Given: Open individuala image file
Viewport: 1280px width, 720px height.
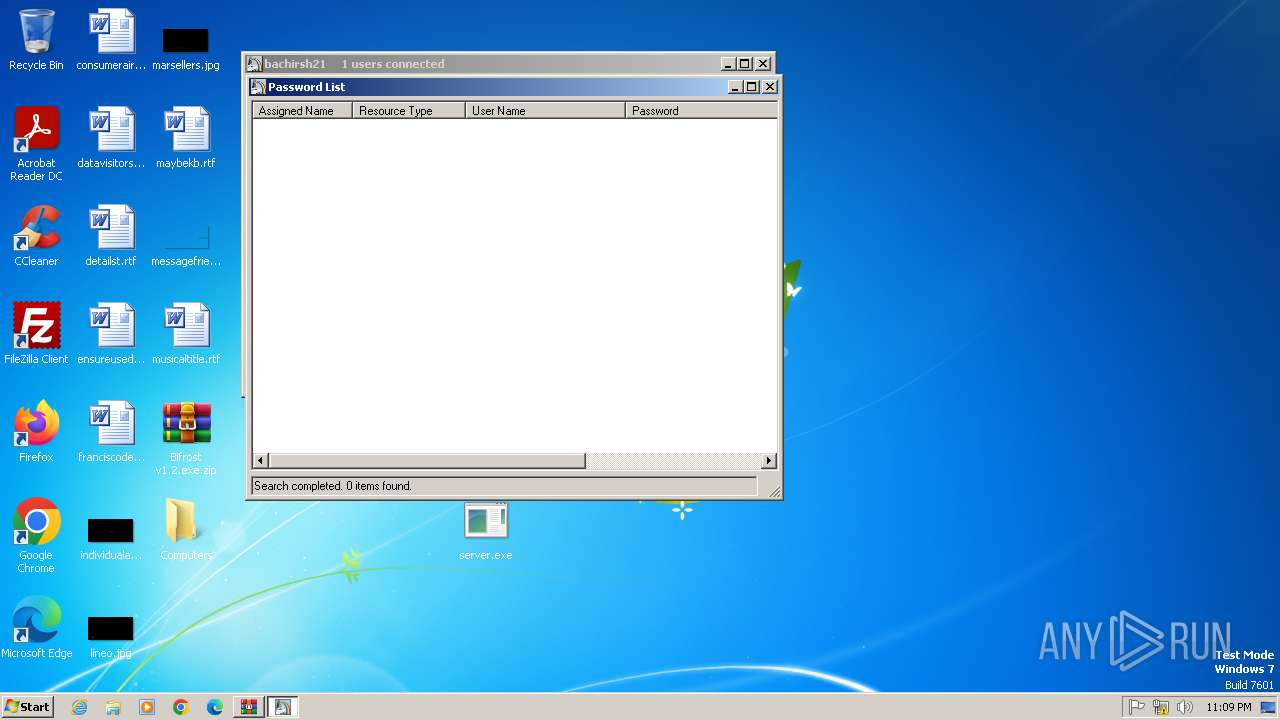Looking at the screenshot, I should pyautogui.click(x=111, y=539).
